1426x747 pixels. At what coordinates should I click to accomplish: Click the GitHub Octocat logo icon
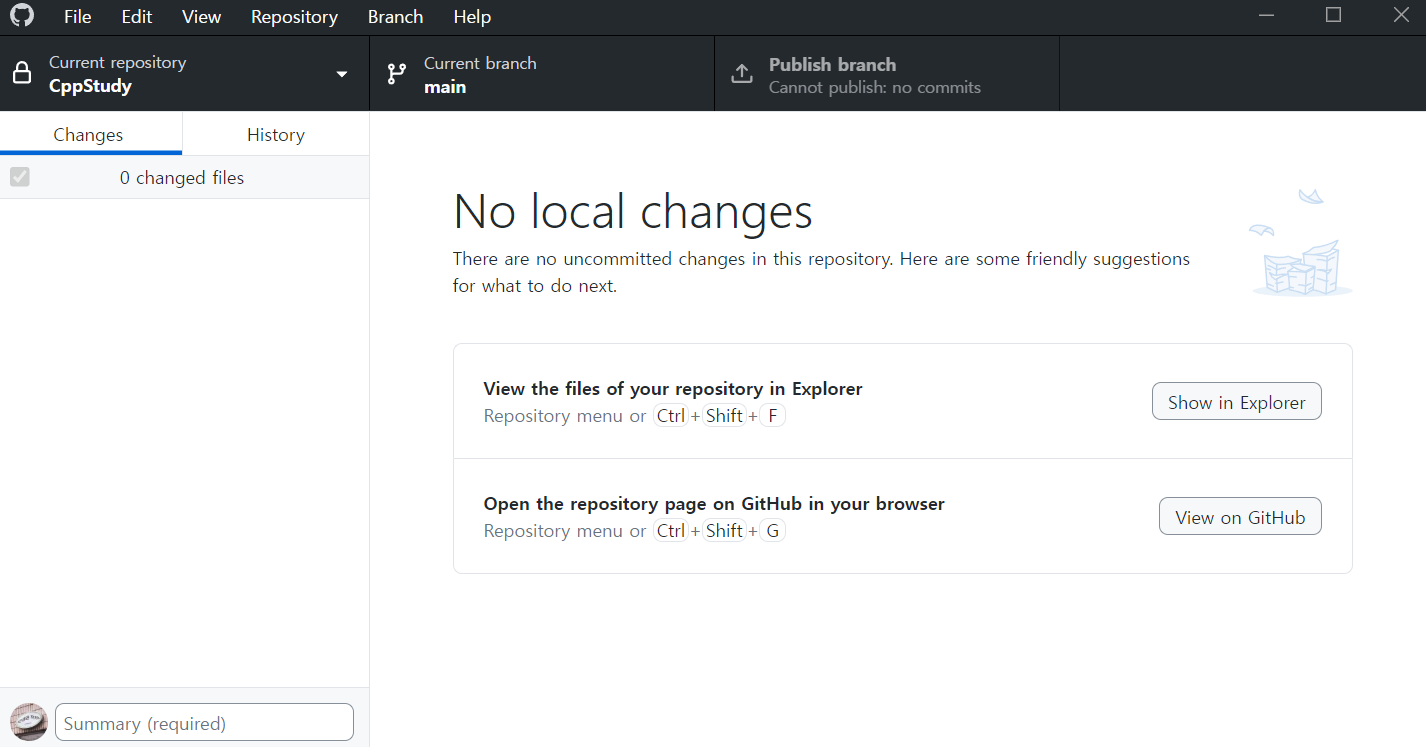pos(22,16)
